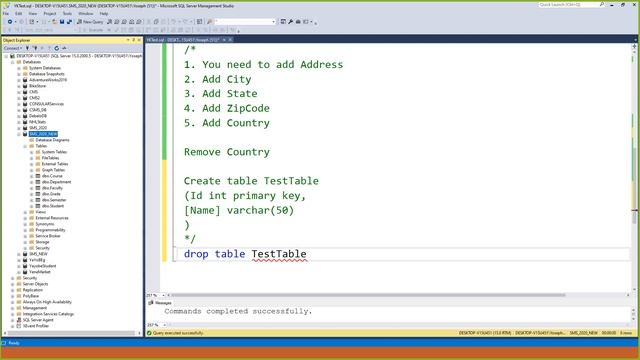Click the Find wrench icon in toolbar

pos(291,22)
